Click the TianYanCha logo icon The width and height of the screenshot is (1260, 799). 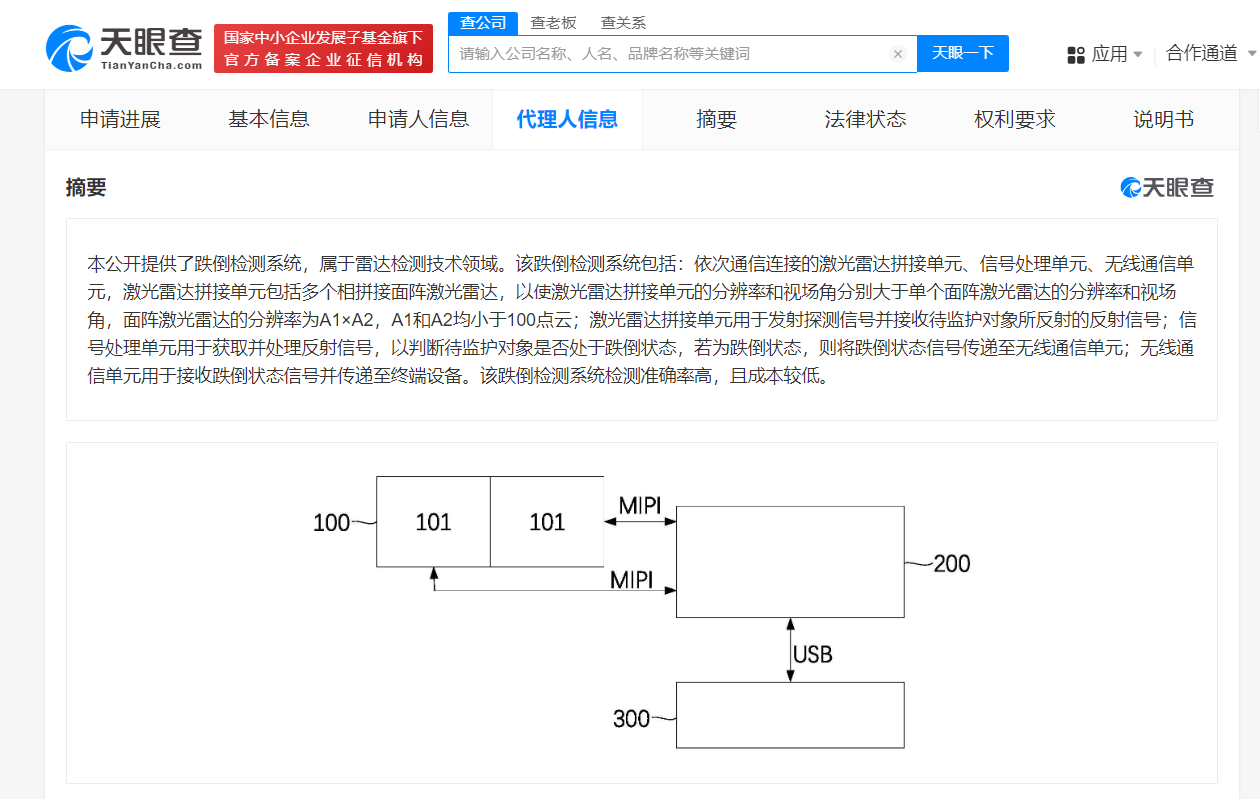(70, 48)
